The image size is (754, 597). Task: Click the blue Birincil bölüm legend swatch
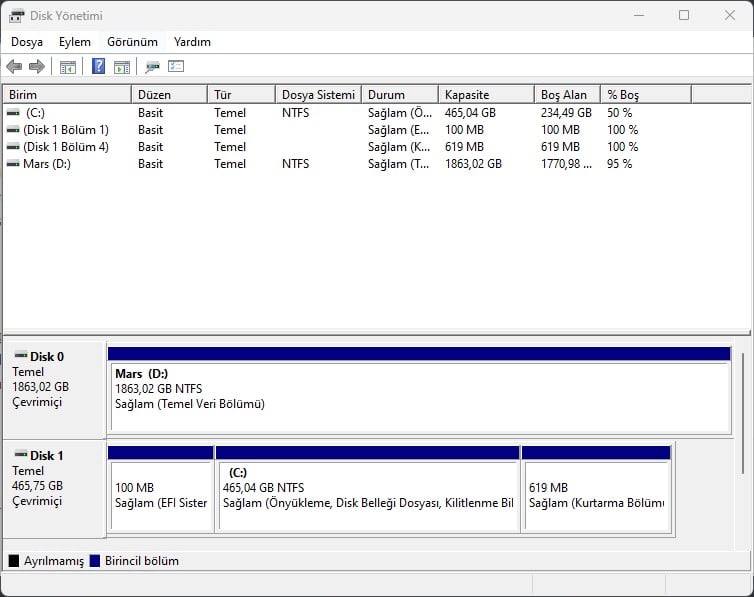95,561
